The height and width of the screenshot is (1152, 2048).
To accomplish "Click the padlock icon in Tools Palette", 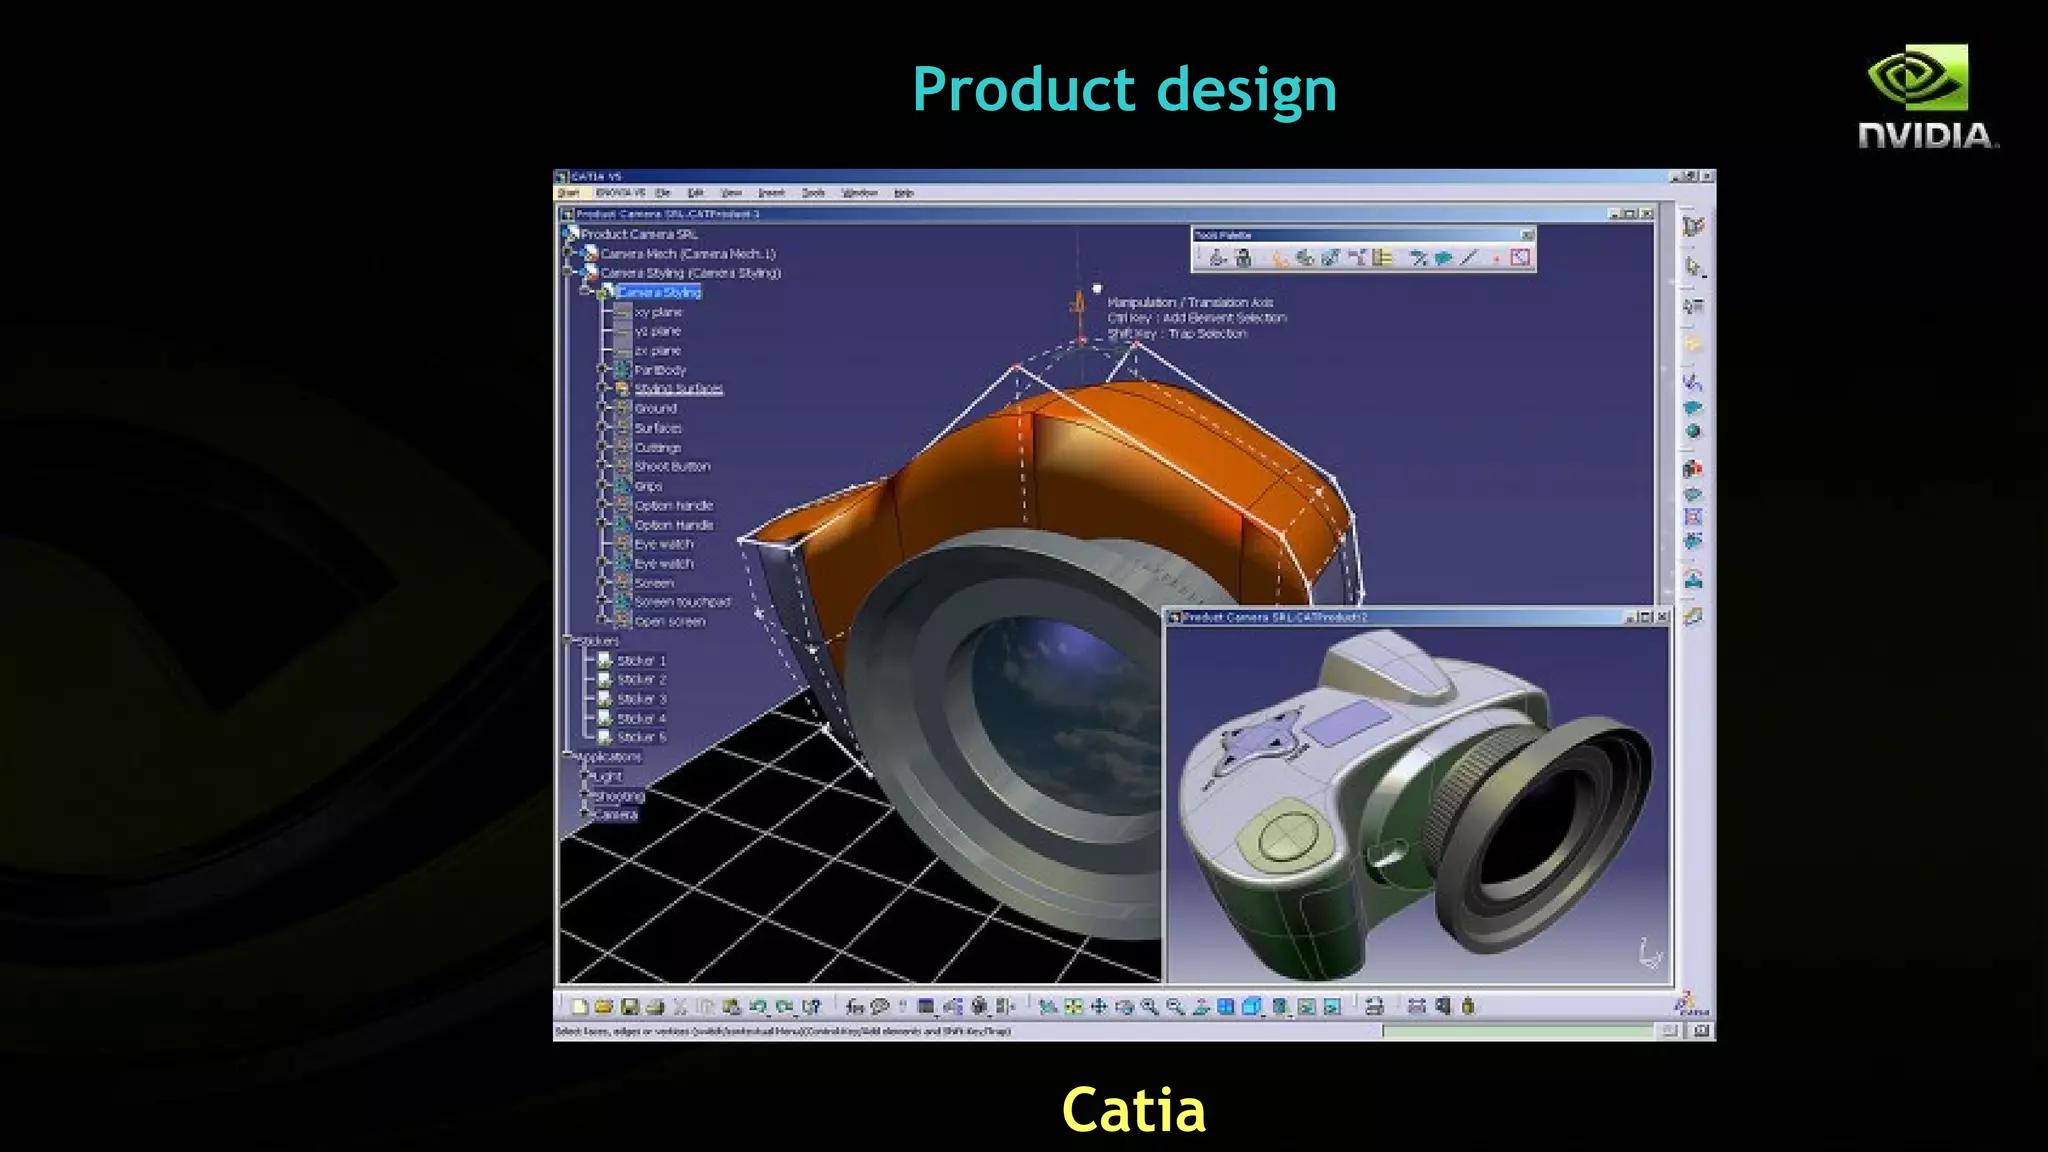I will click(1243, 258).
